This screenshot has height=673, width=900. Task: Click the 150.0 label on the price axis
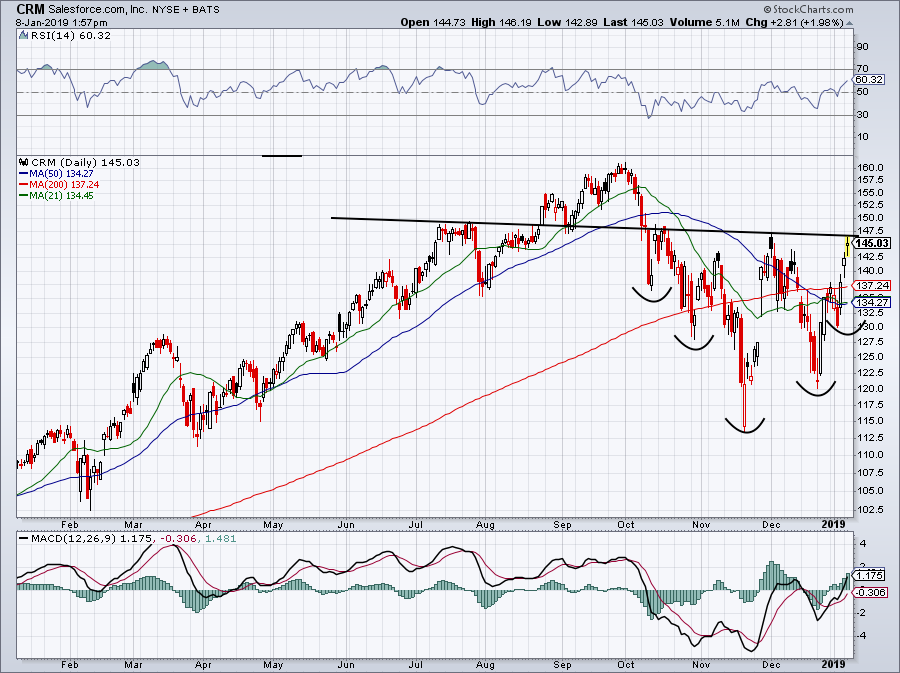(x=870, y=217)
